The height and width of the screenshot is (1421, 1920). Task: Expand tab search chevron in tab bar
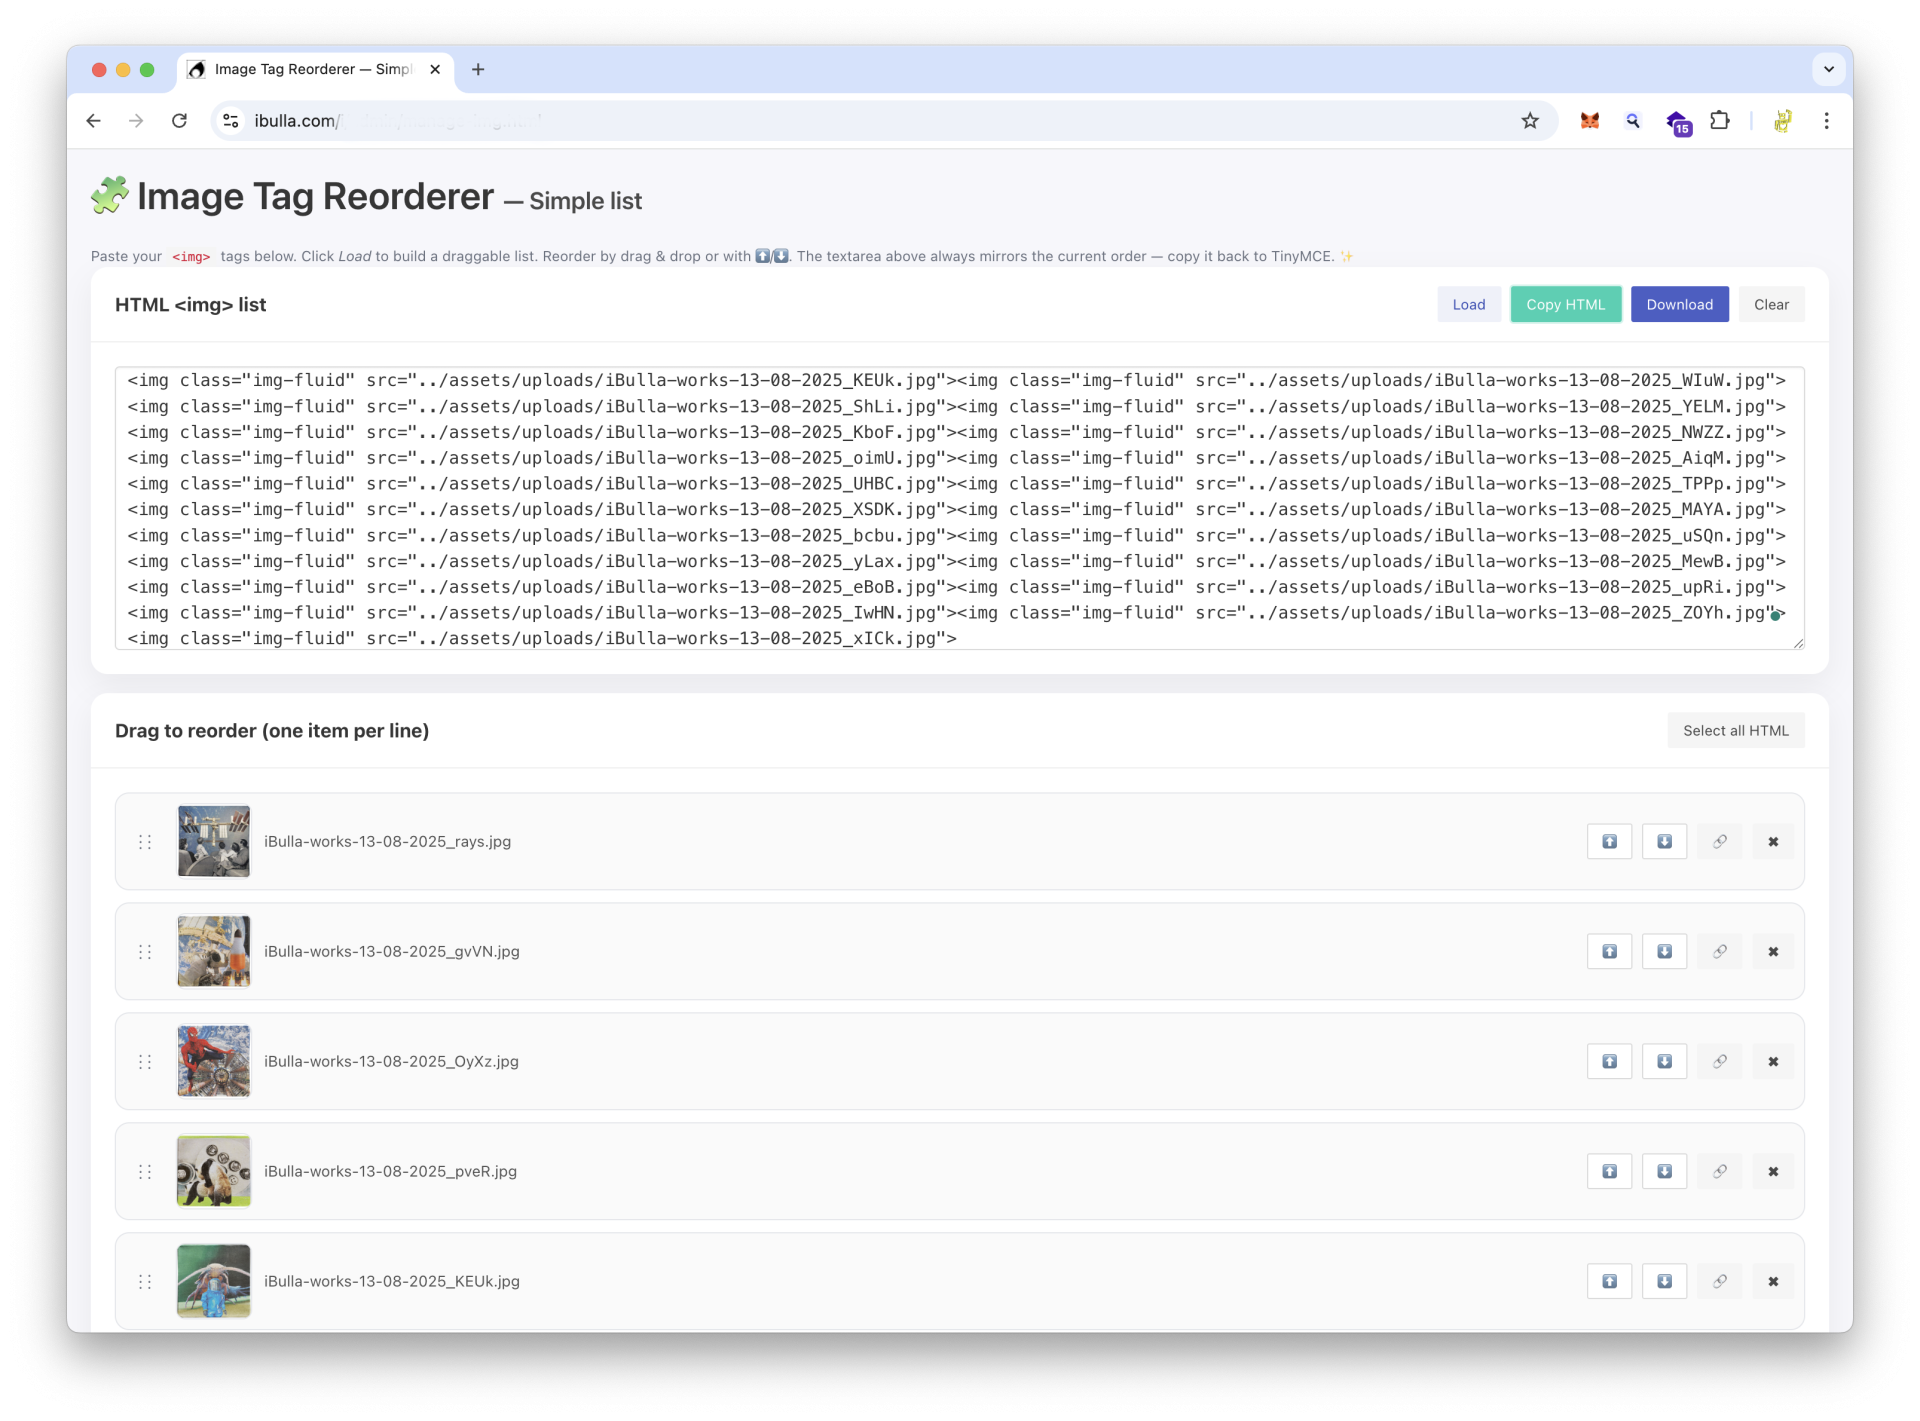(1828, 69)
